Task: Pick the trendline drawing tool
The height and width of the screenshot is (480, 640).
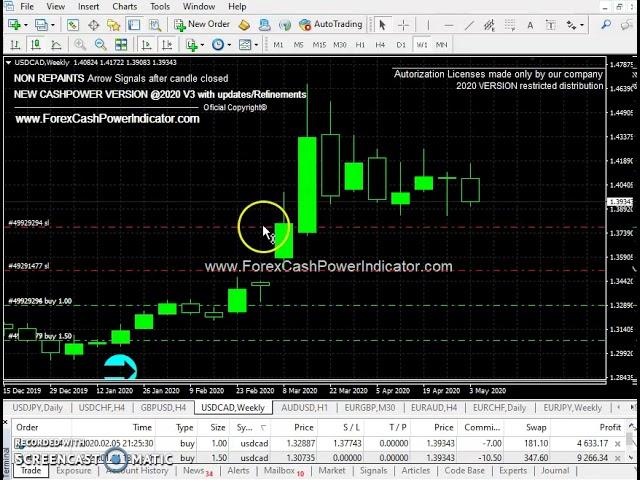Action: click(x=469, y=25)
